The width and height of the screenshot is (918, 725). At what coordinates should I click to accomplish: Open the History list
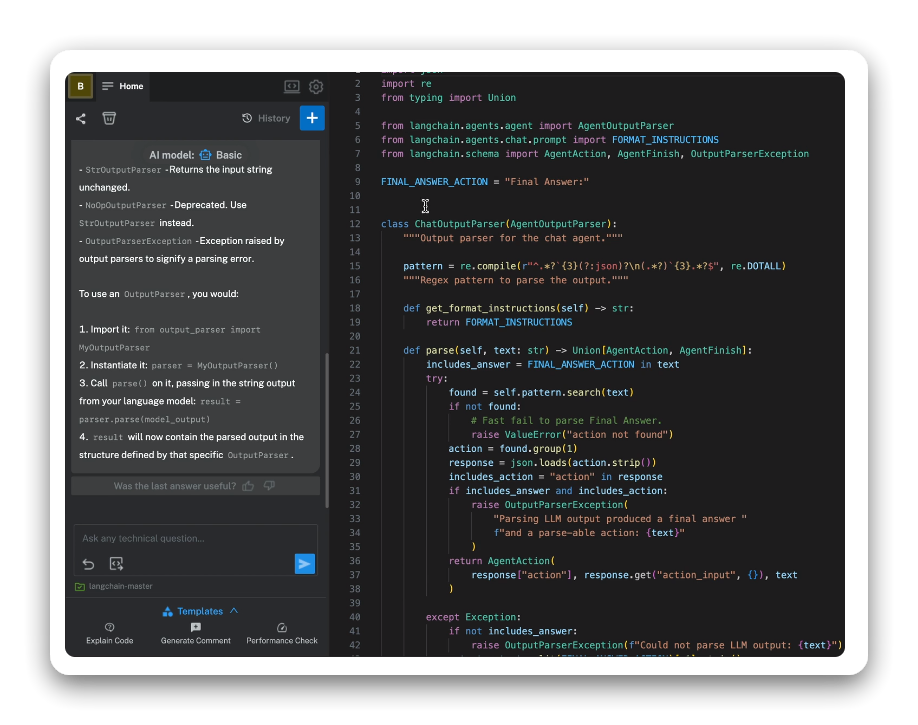[x=266, y=118]
